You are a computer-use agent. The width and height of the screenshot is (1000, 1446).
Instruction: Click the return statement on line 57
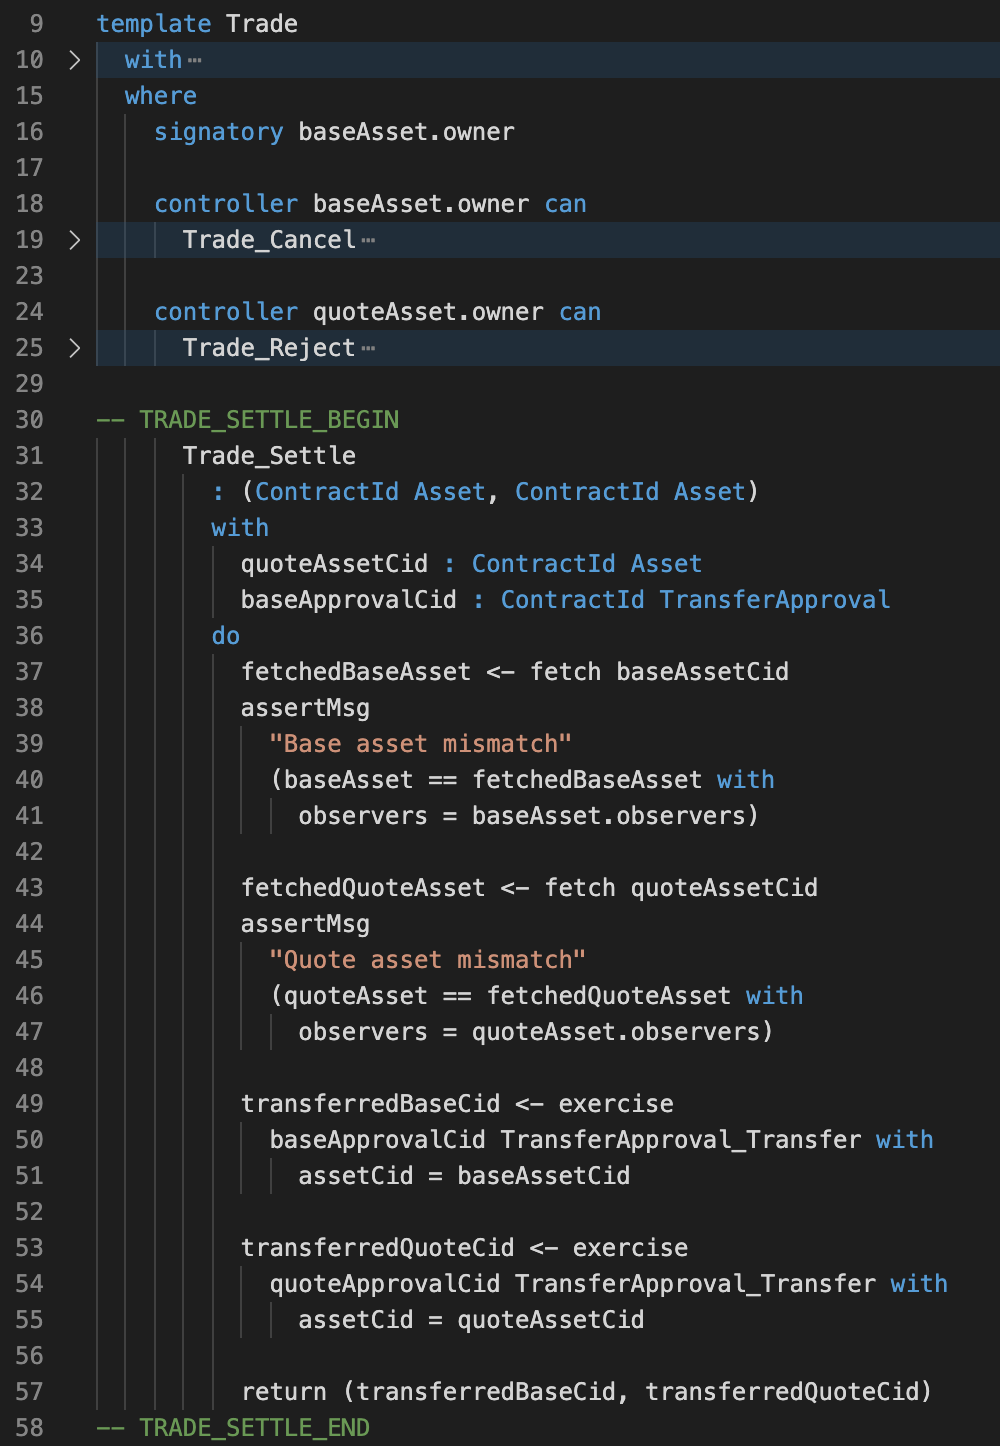tap(587, 1392)
